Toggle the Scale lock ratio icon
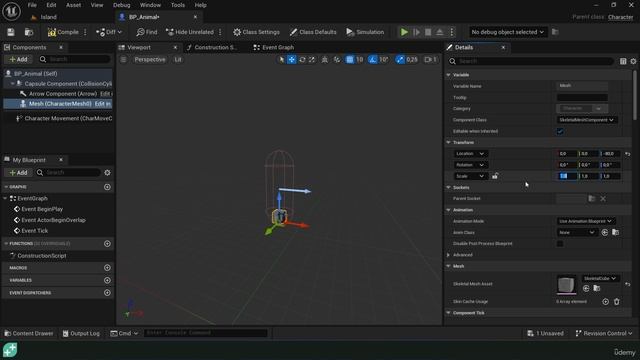Screen dimensions: 640x360 (495, 176)
